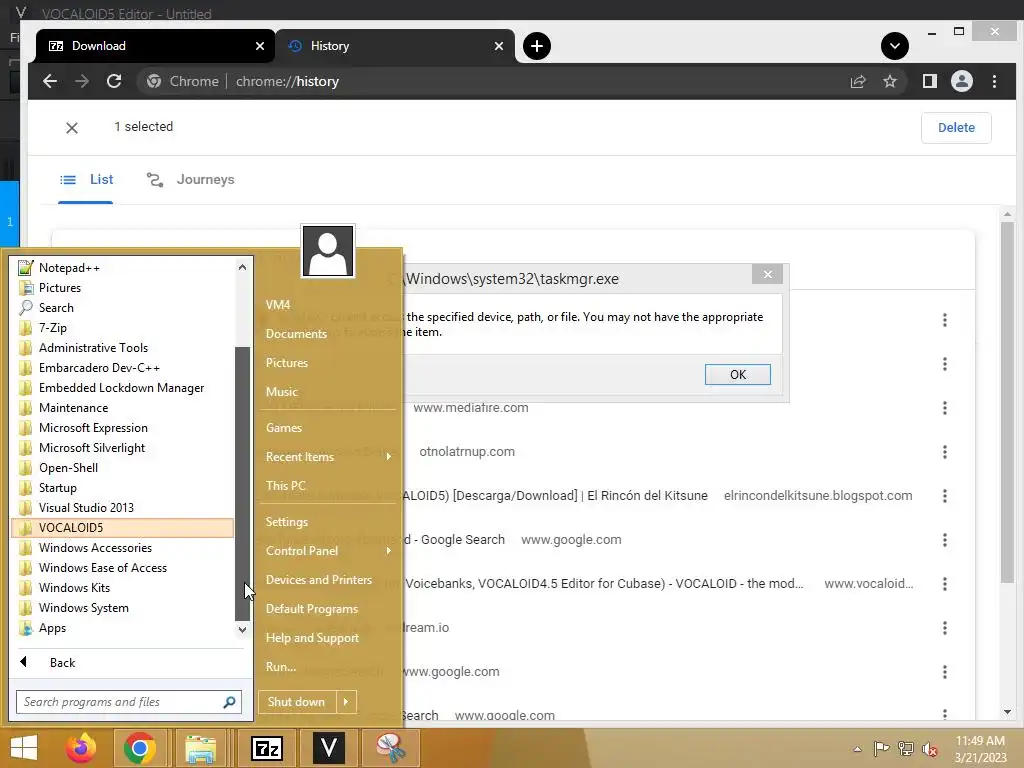
Task: Click the start menu user picture
Action: click(x=328, y=251)
